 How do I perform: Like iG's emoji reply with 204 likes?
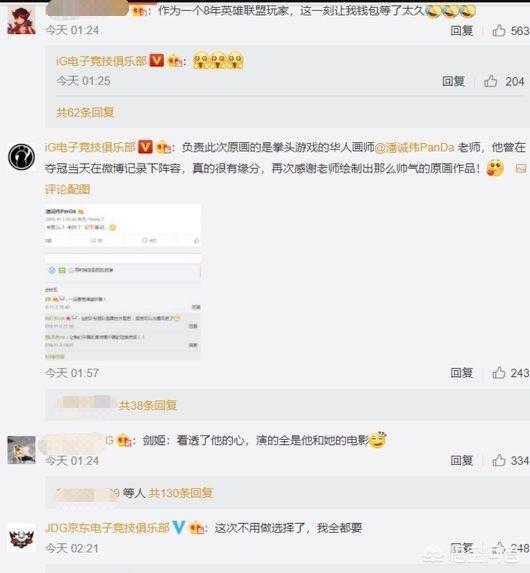tap(491, 81)
